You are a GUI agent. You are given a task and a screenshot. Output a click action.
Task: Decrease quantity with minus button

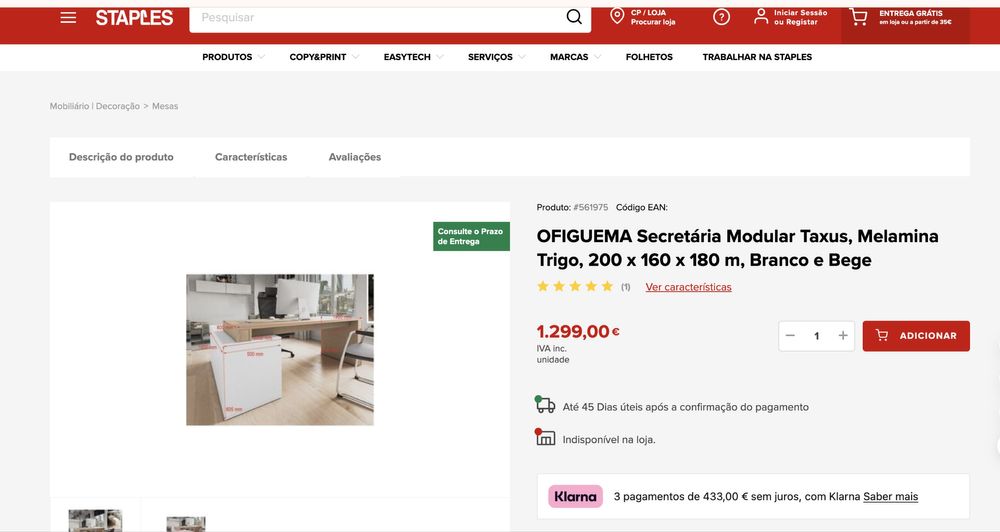coord(790,336)
